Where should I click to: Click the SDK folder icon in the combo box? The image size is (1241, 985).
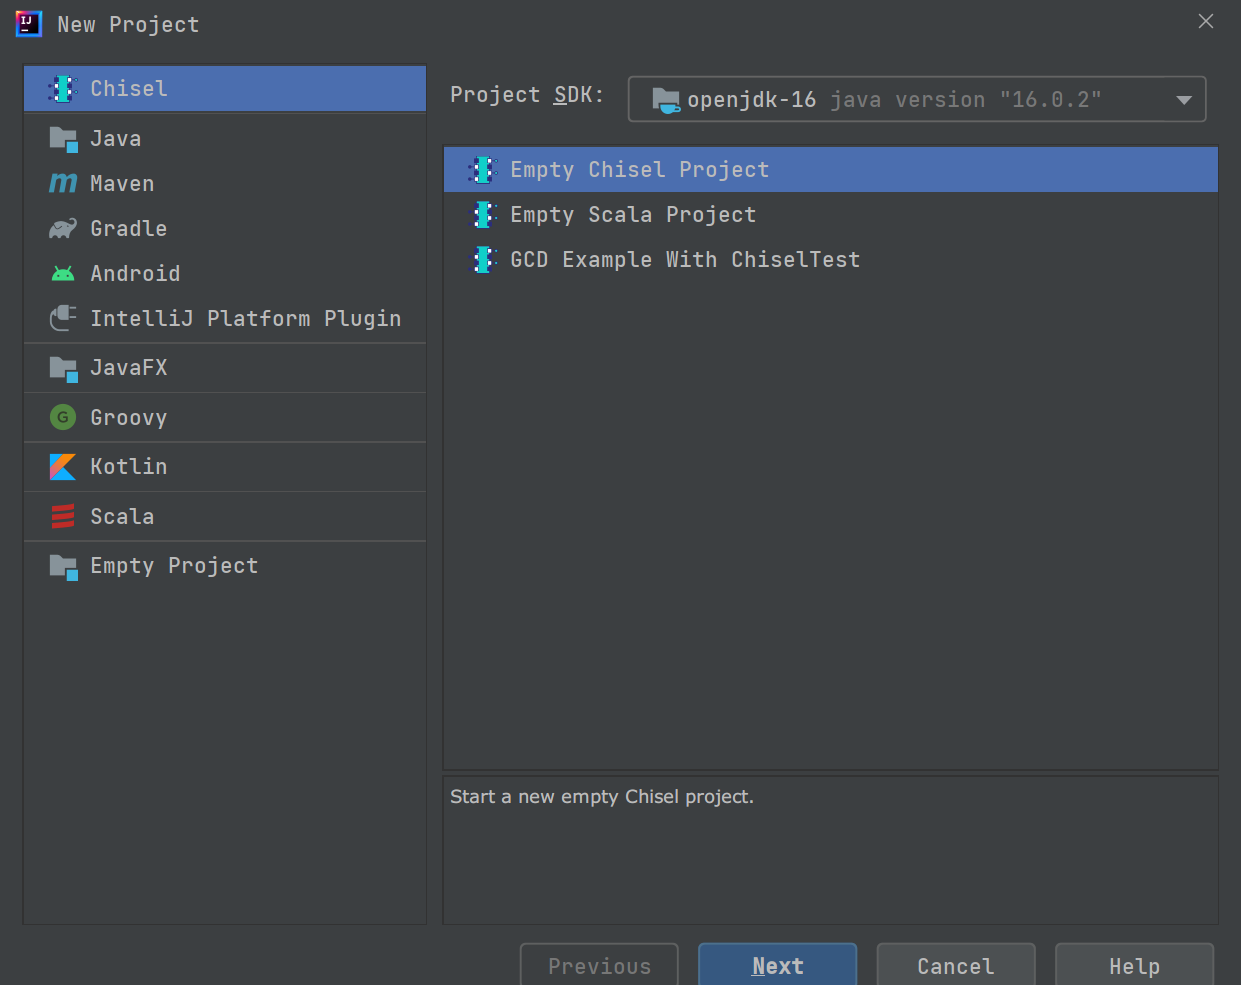[666, 100]
